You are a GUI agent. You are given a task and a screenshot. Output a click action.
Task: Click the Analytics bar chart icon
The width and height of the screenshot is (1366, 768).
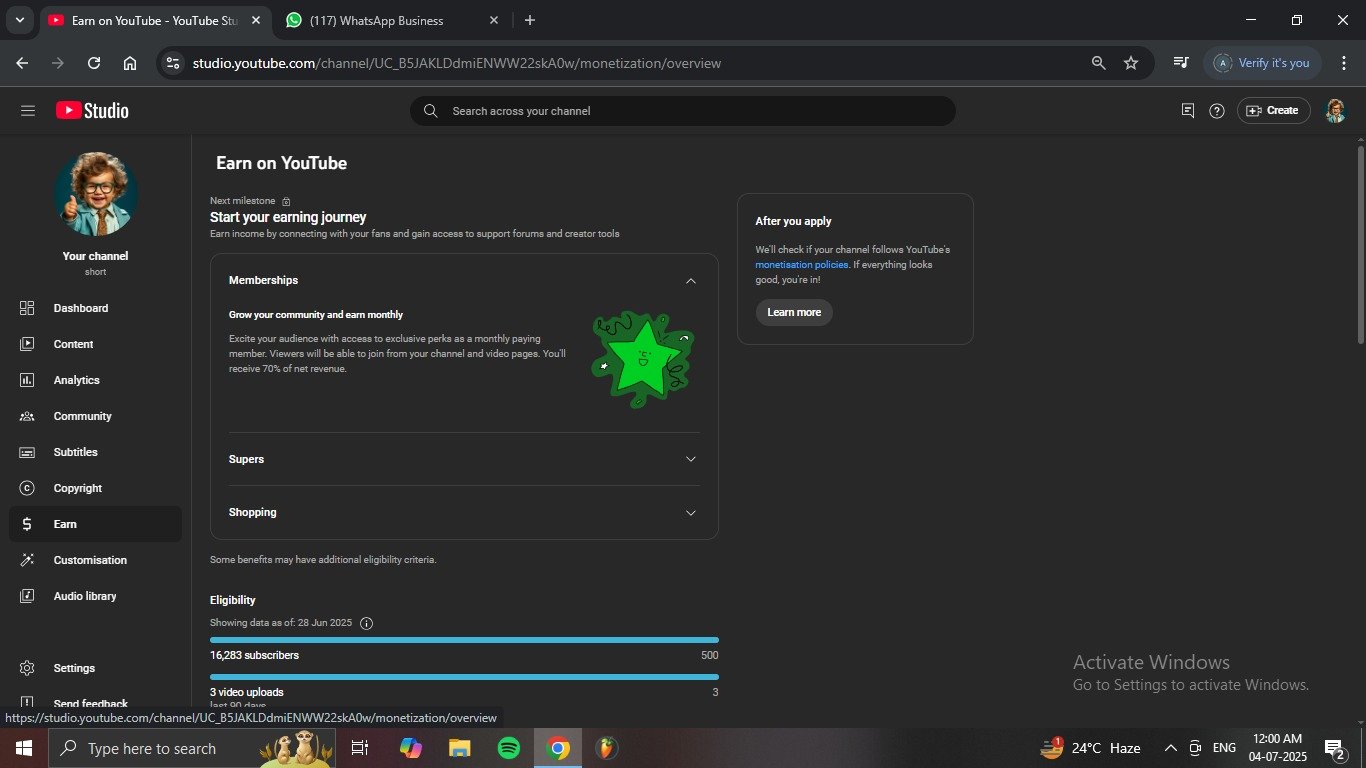[x=27, y=380]
